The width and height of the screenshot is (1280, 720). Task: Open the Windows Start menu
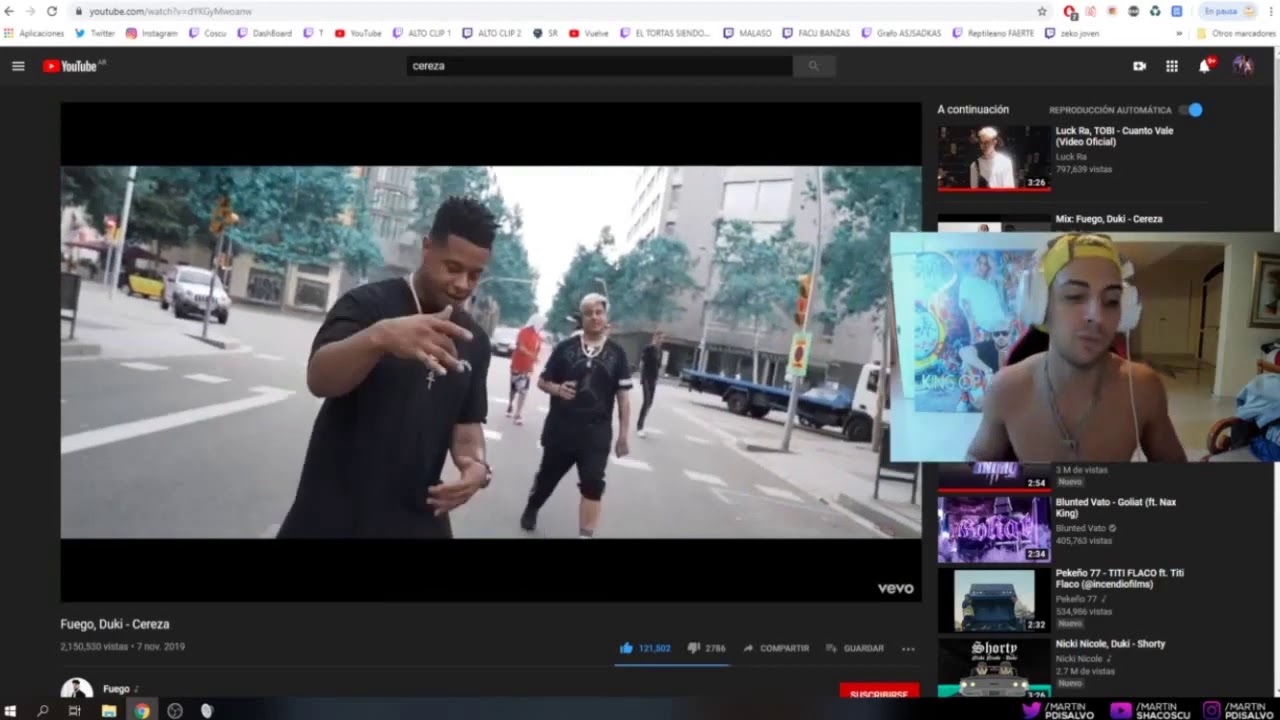(12, 711)
